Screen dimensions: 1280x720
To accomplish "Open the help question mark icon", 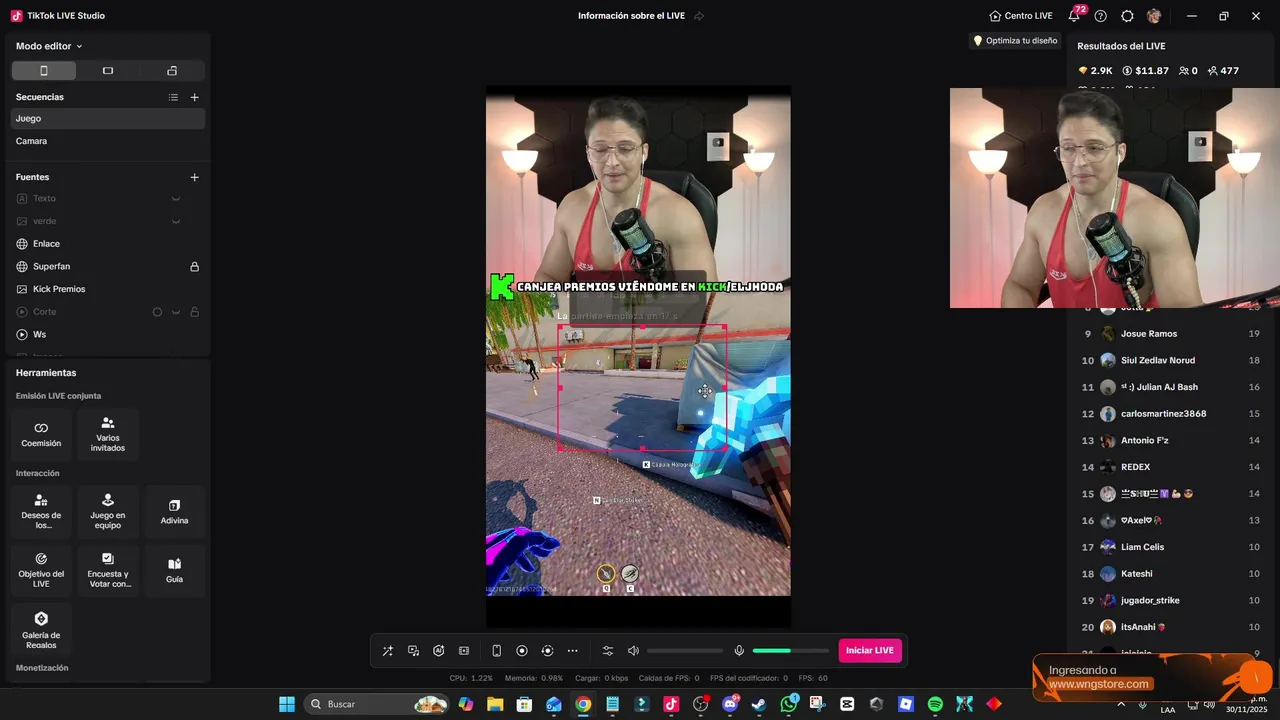I will (1101, 16).
